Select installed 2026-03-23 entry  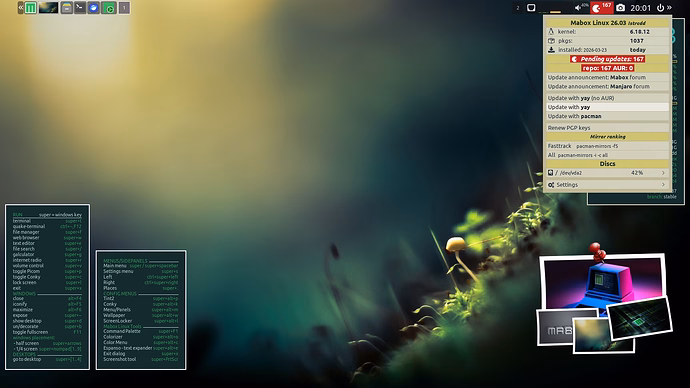click(x=607, y=50)
